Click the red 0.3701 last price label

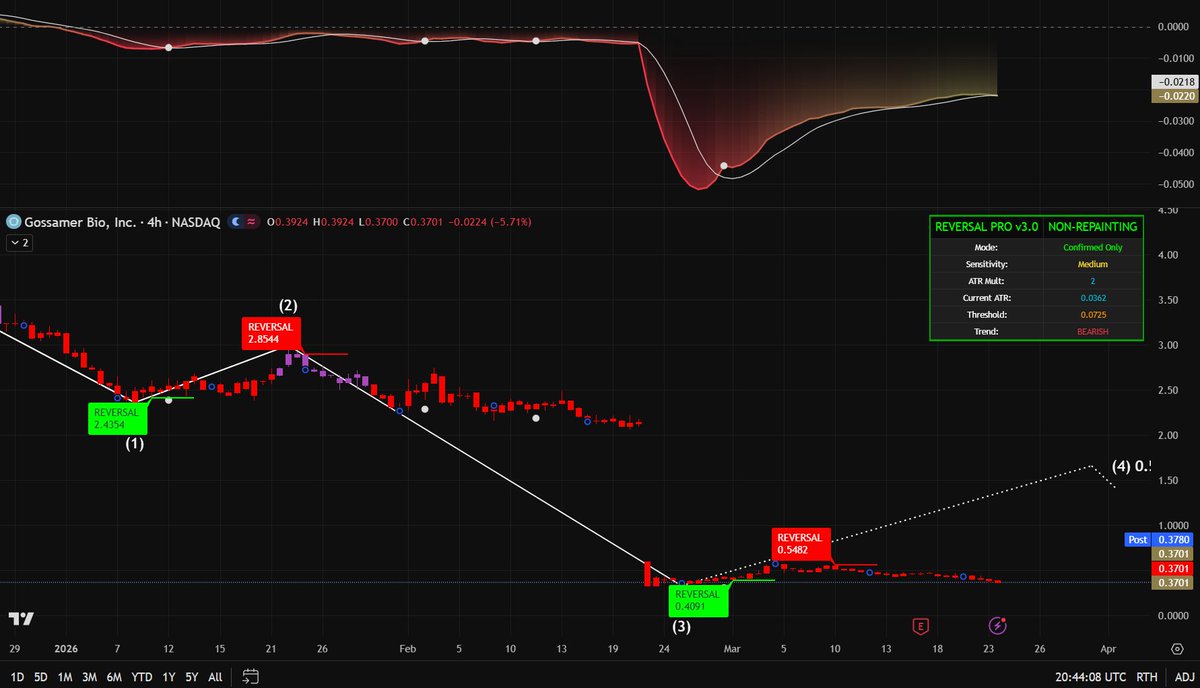tap(1172, 567)
